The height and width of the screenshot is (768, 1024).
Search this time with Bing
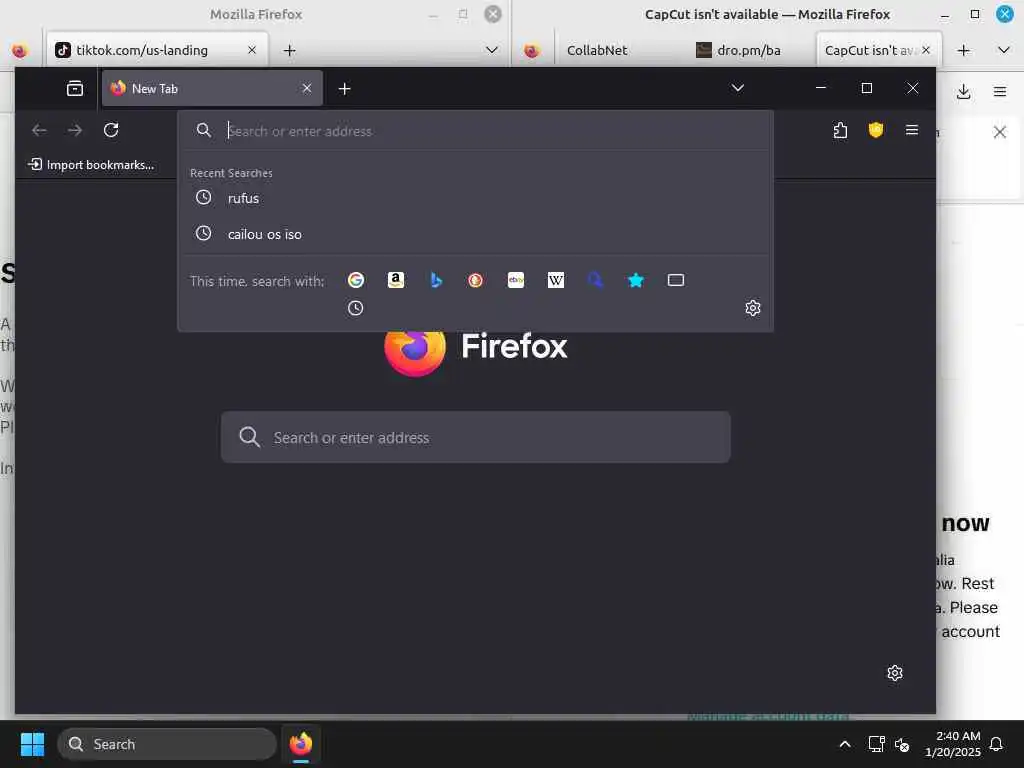pos(436,280)
